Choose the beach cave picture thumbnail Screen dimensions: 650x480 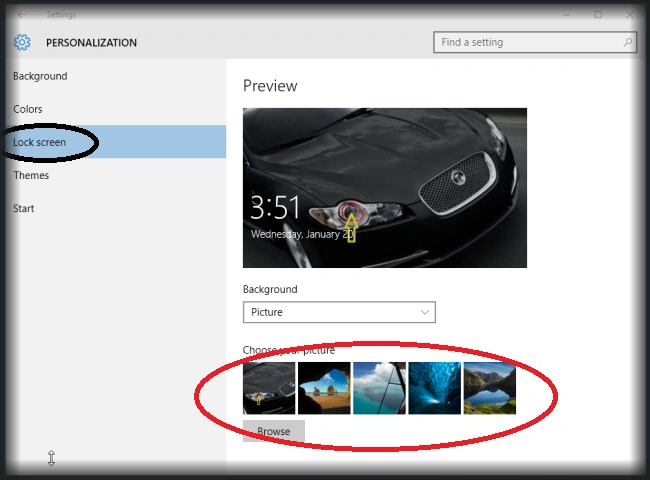(324, 388)
